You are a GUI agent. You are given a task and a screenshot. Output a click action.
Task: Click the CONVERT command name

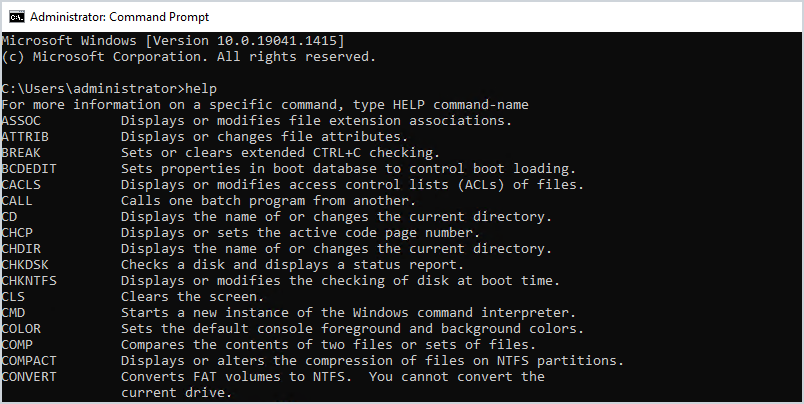click(30, 376)
